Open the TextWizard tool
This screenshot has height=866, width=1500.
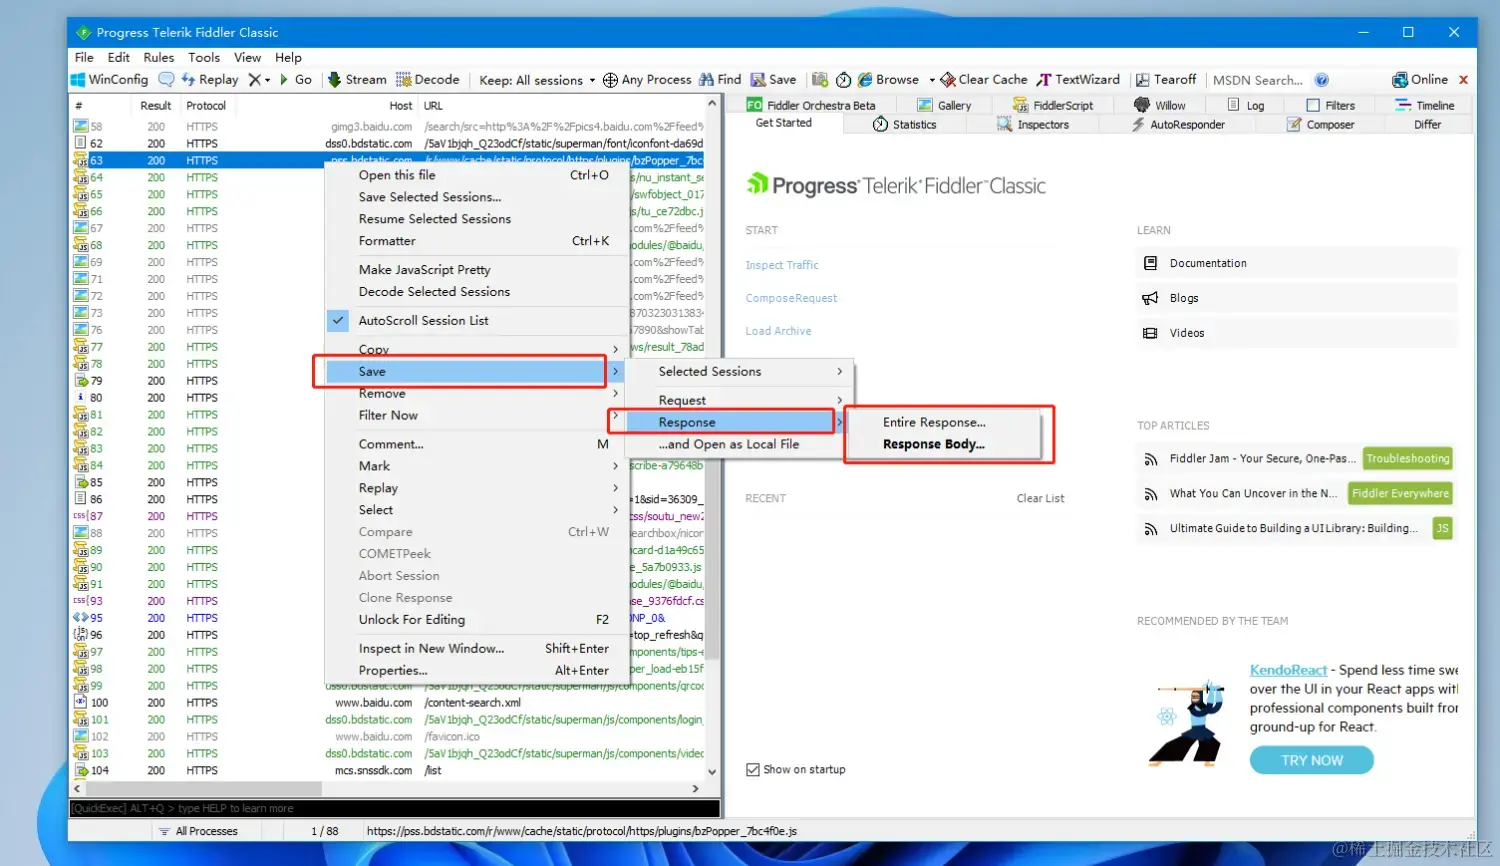click(x=1079, y=80)
